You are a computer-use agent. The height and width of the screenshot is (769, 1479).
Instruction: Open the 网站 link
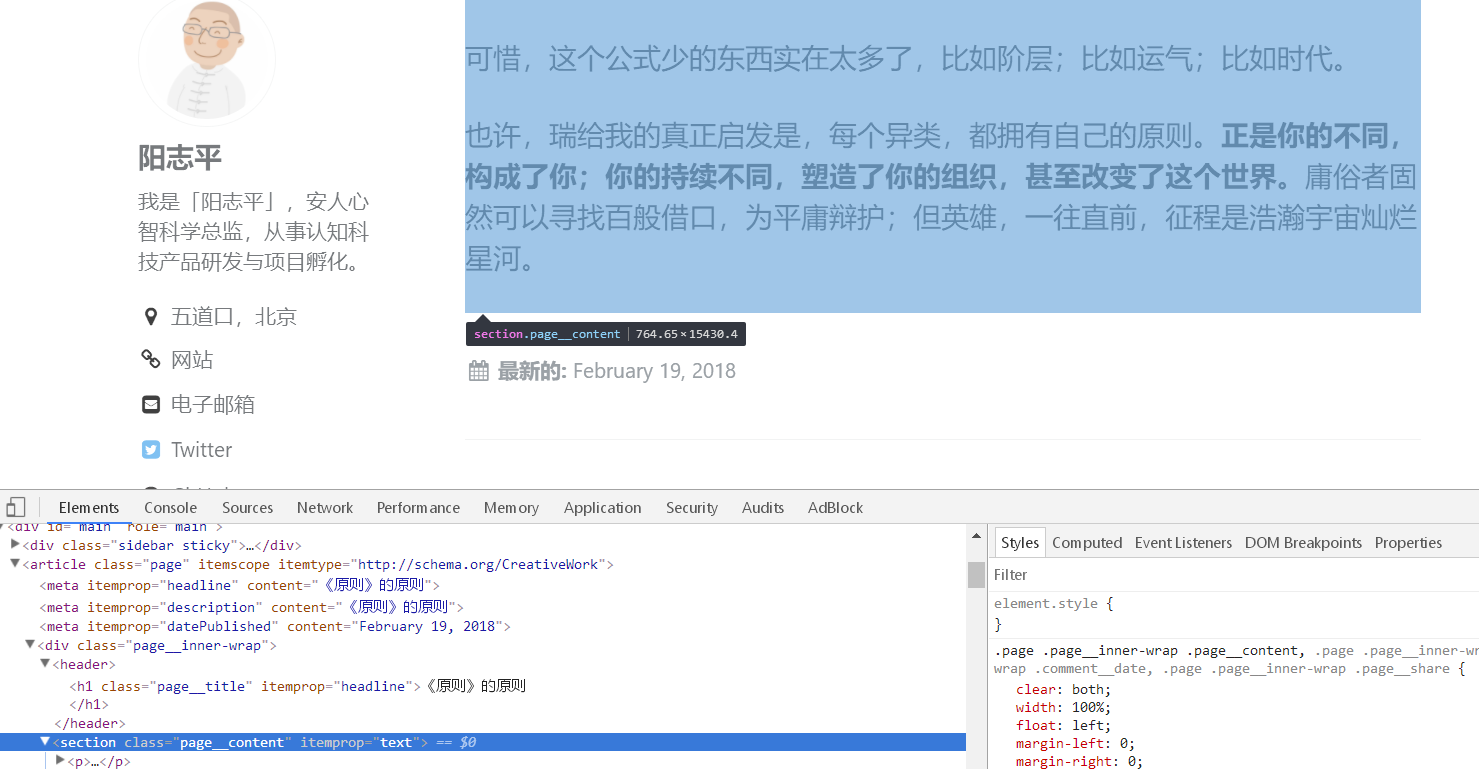(x=192, y=360)
